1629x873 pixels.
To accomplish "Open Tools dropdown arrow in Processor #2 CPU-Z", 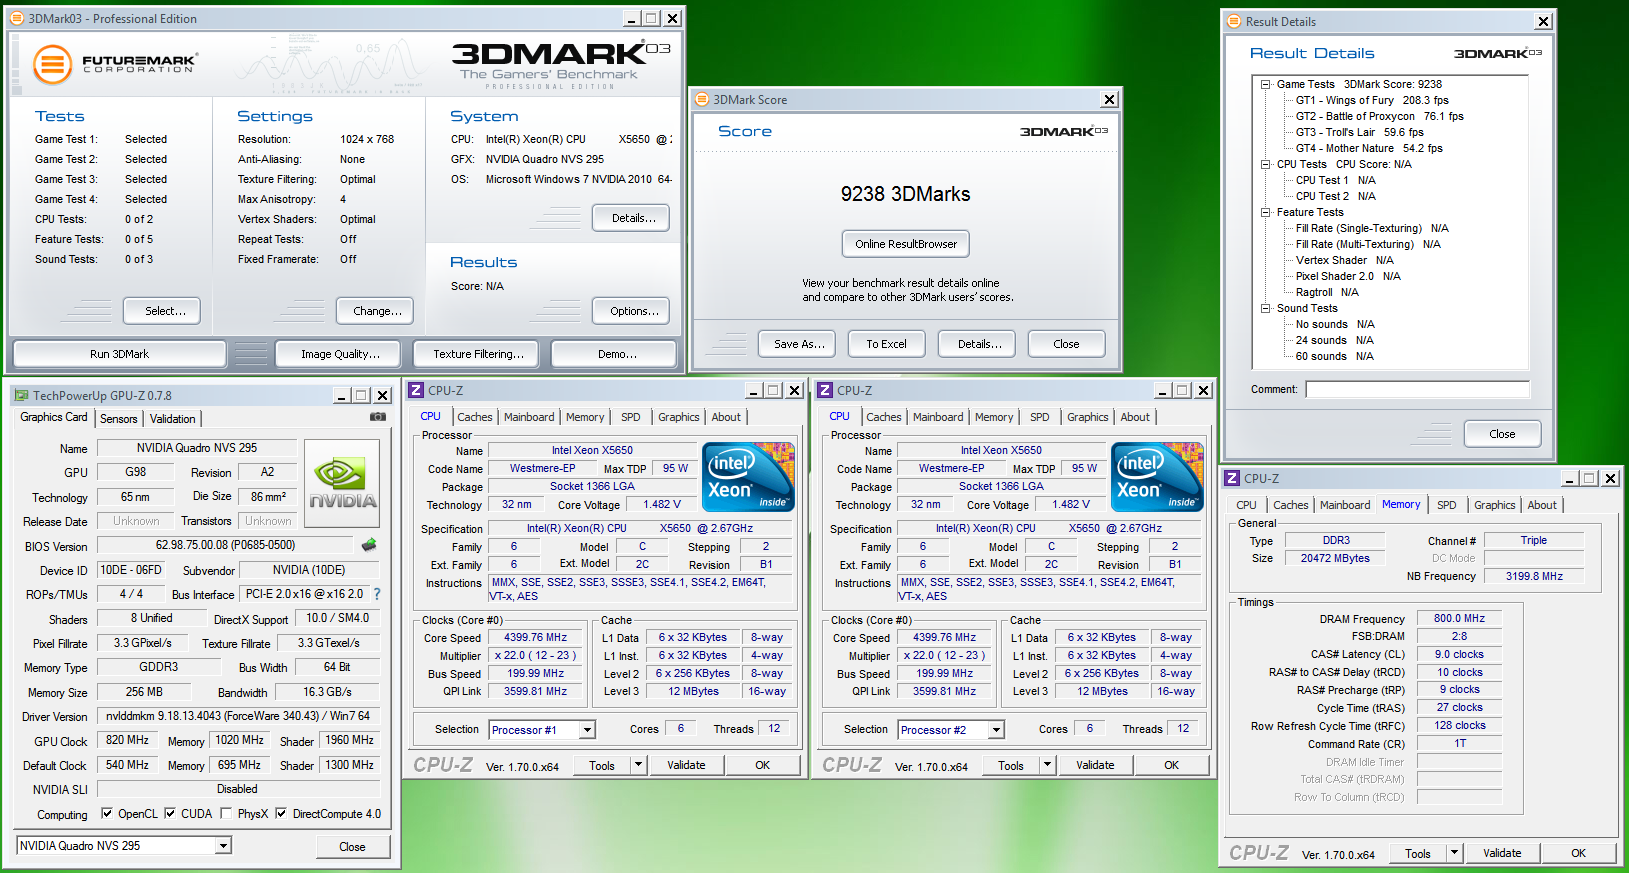I will tap(1047, 765).
